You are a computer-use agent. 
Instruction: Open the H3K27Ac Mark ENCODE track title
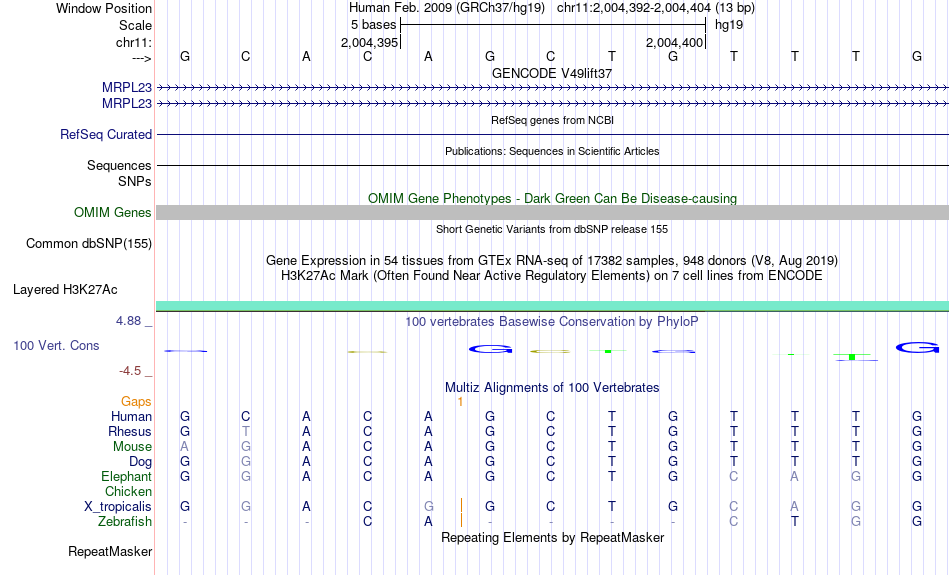coord(552,276)
